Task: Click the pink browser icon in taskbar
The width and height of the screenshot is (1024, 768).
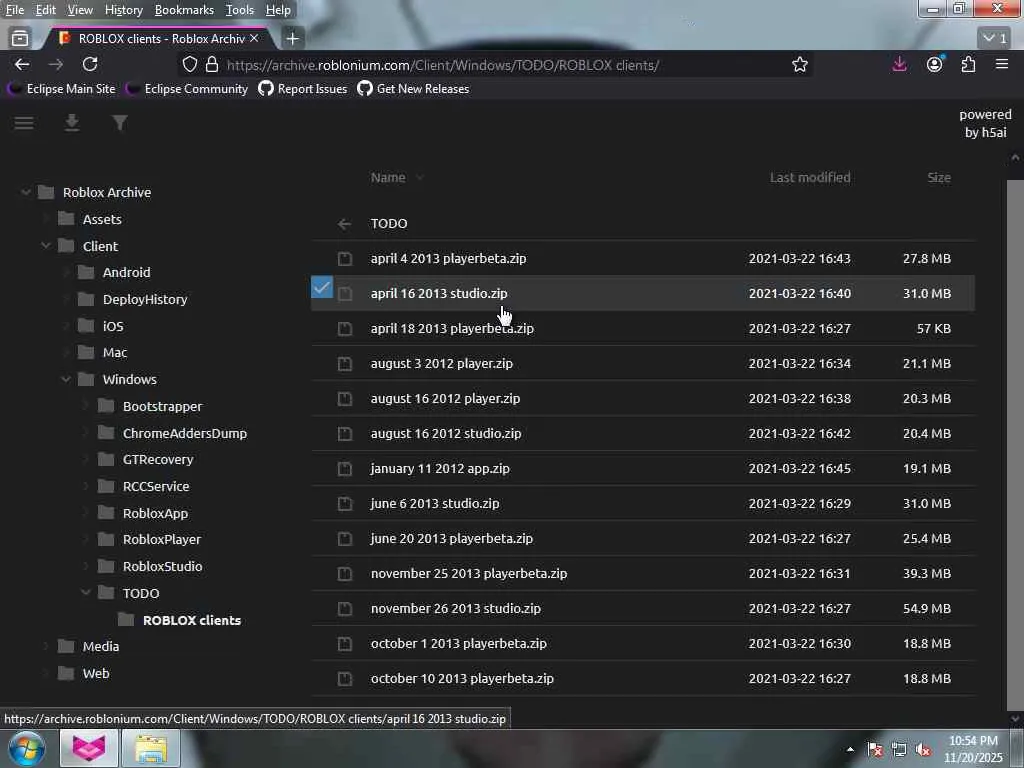Action: click(x=89, y=748)
